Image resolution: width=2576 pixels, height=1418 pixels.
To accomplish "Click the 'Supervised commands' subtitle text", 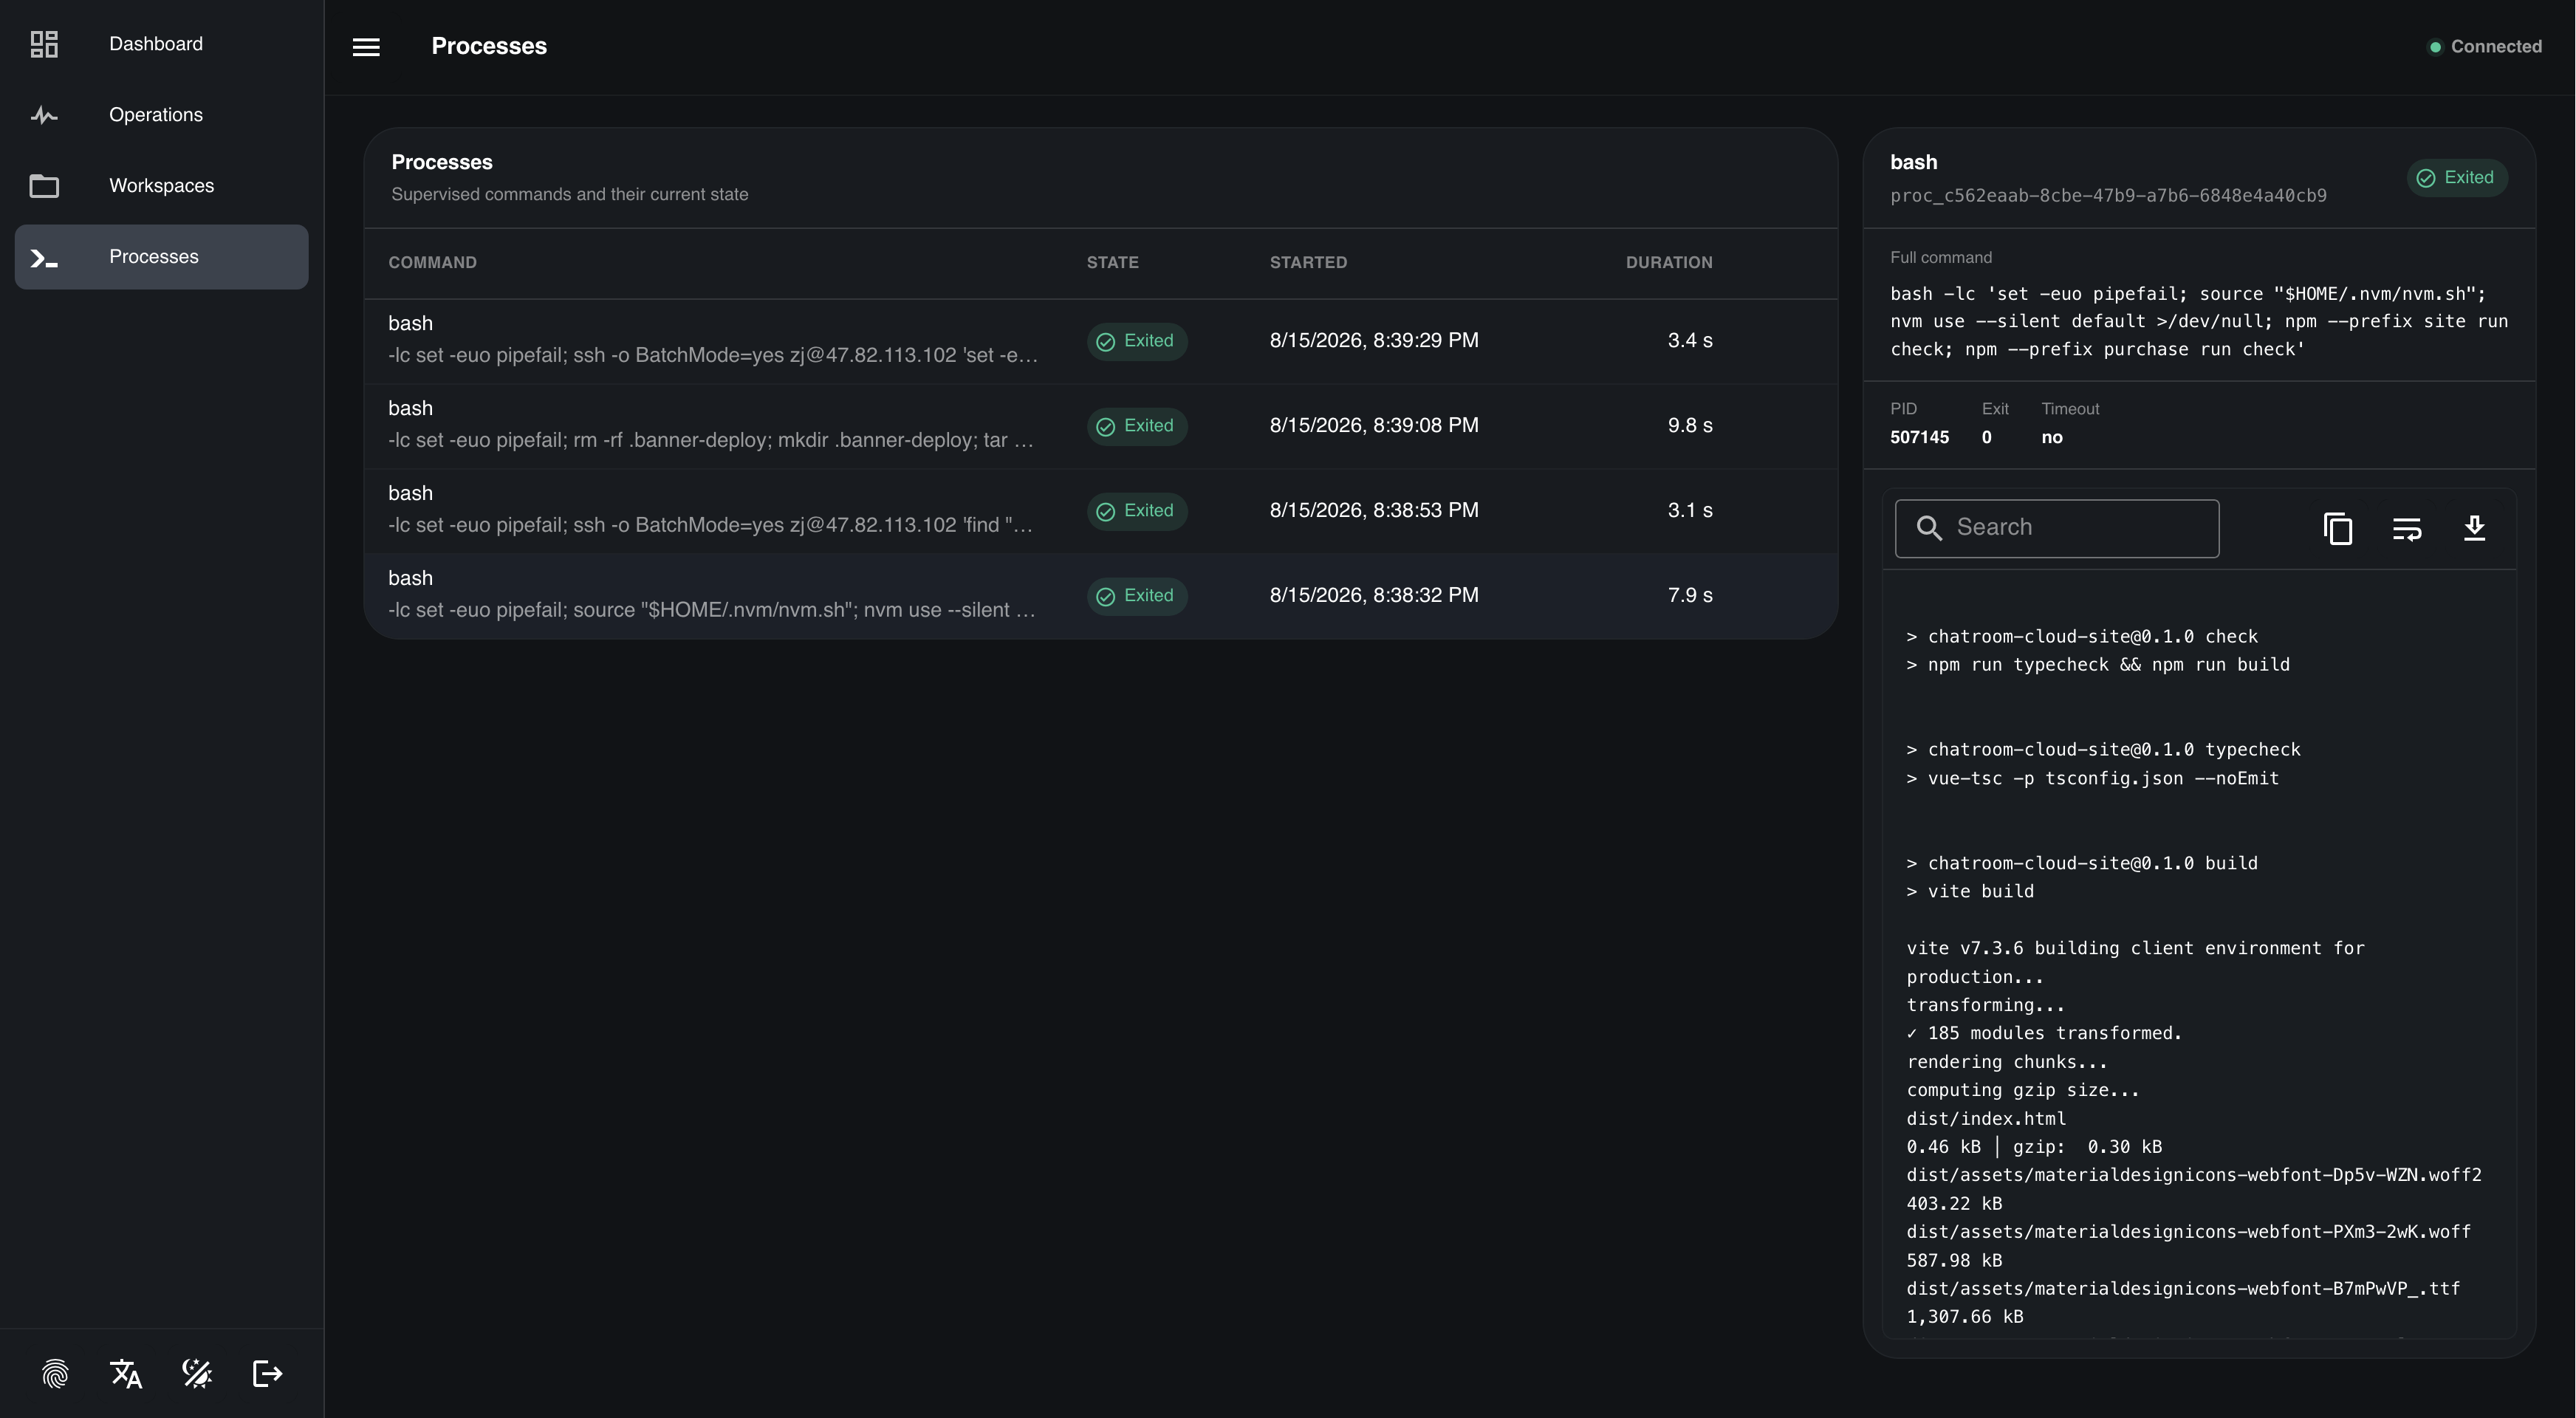I will (569, 195).
